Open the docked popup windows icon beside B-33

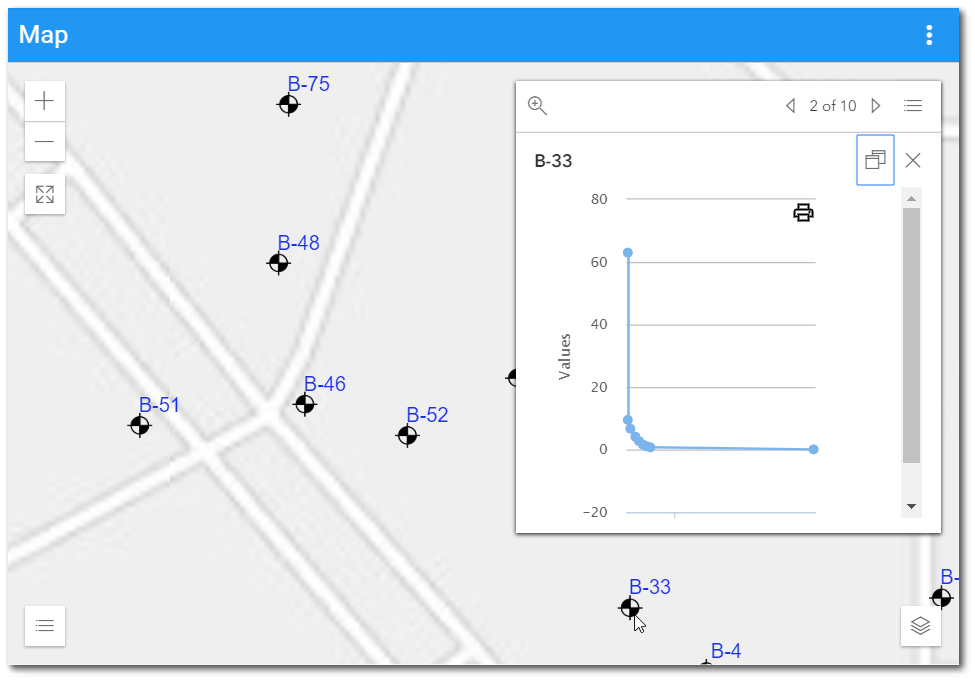point(876,160)
